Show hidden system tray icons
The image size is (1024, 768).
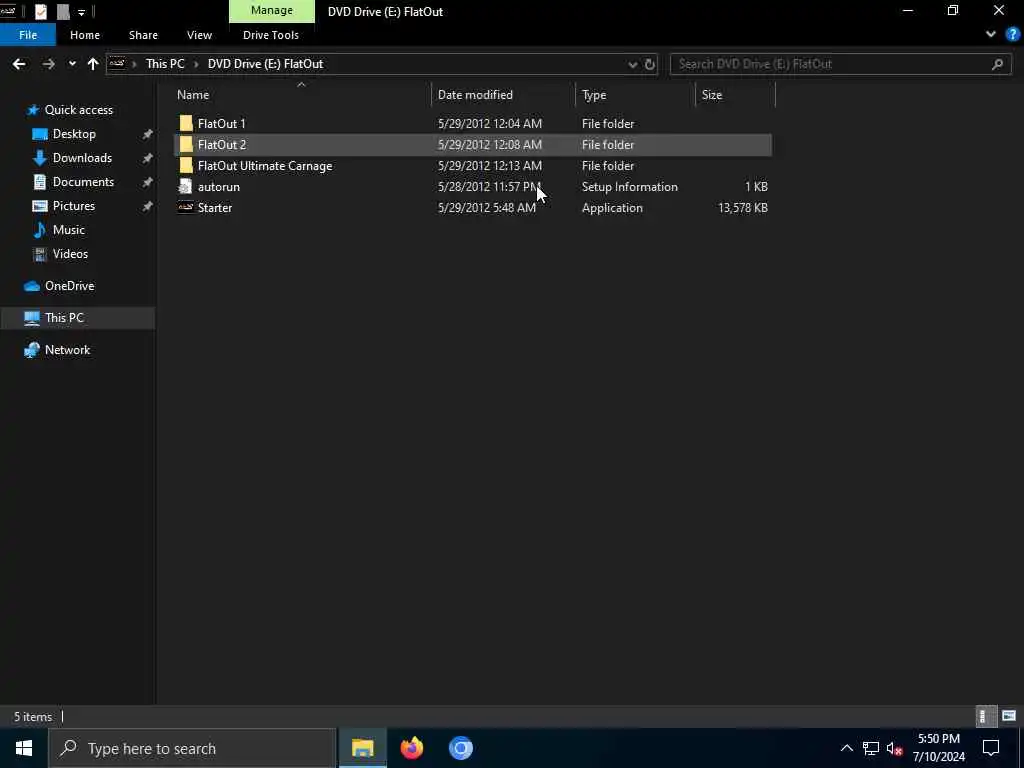coord(846,748)
